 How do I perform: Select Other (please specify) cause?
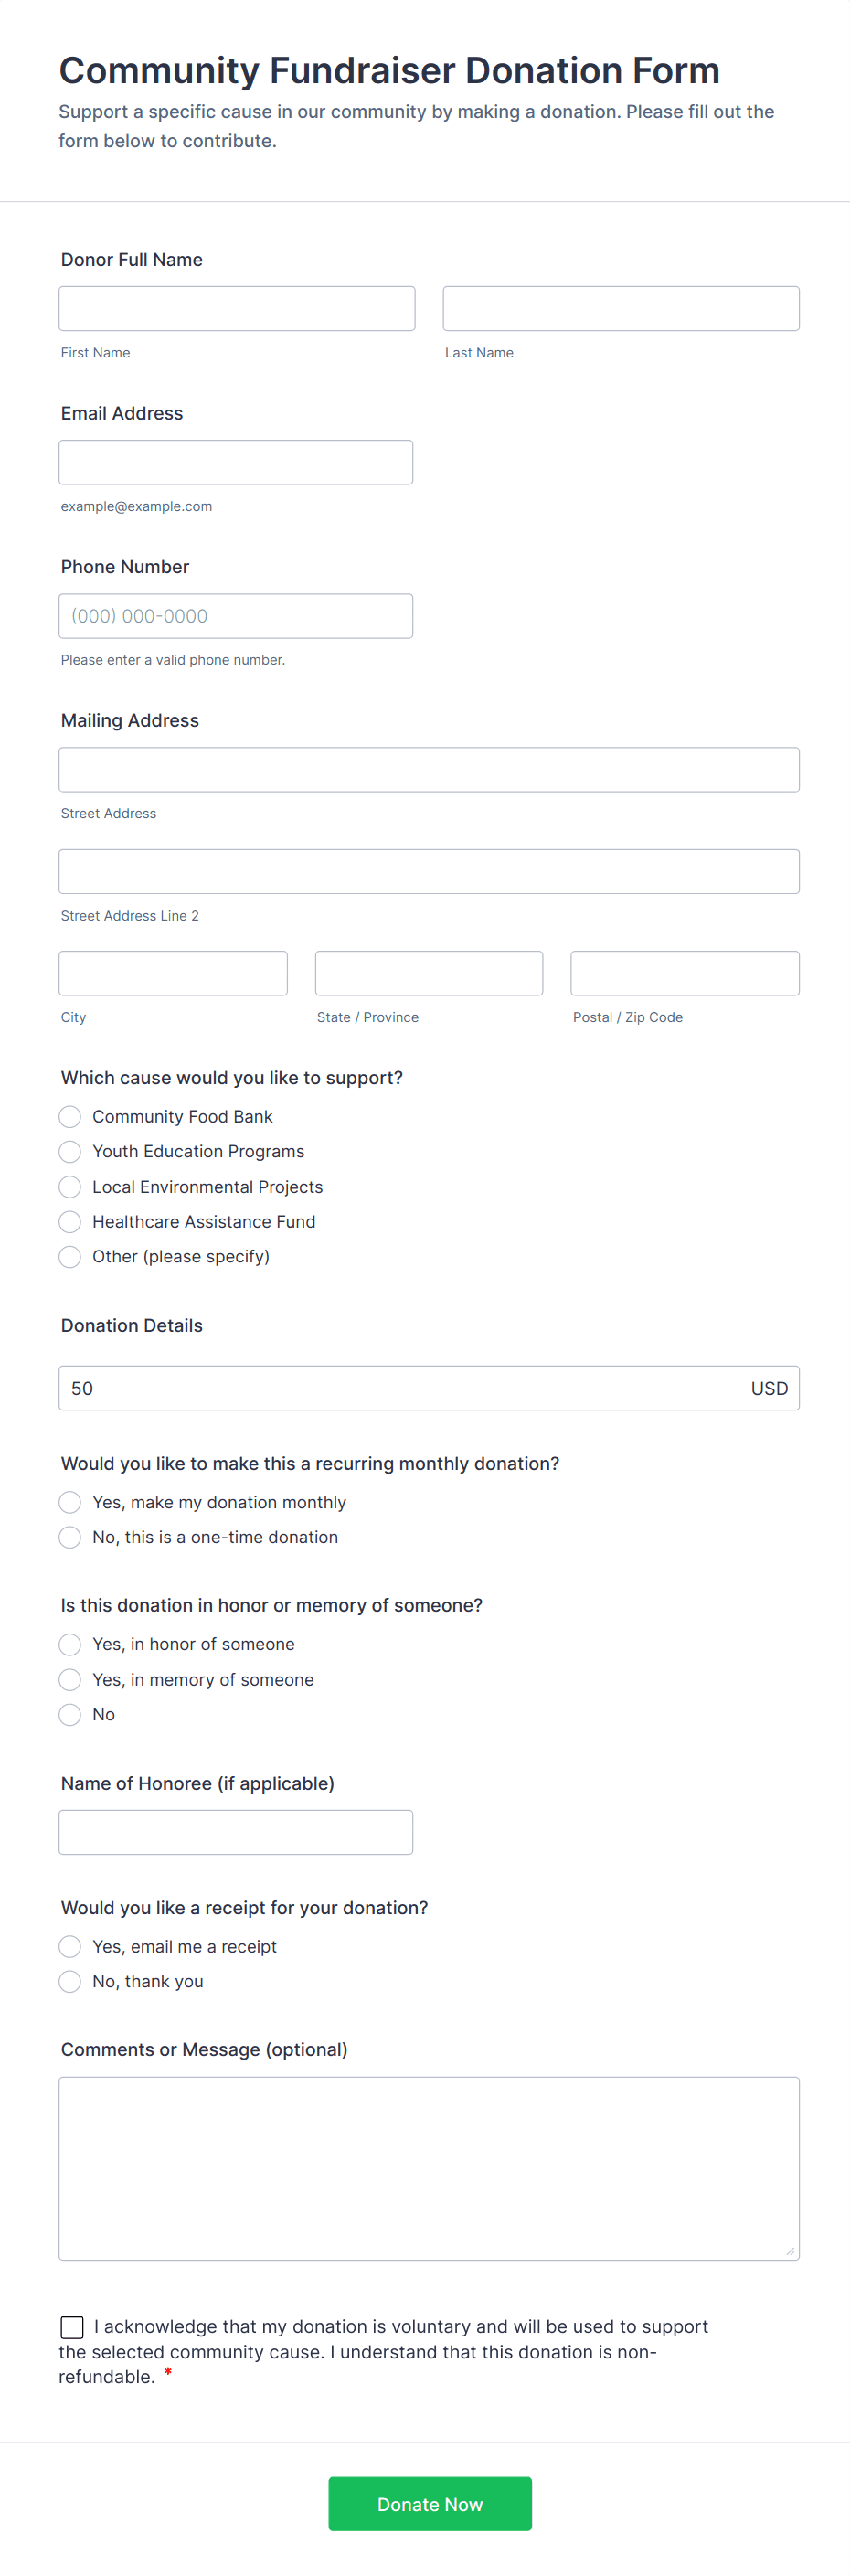tap(70, 1256)
